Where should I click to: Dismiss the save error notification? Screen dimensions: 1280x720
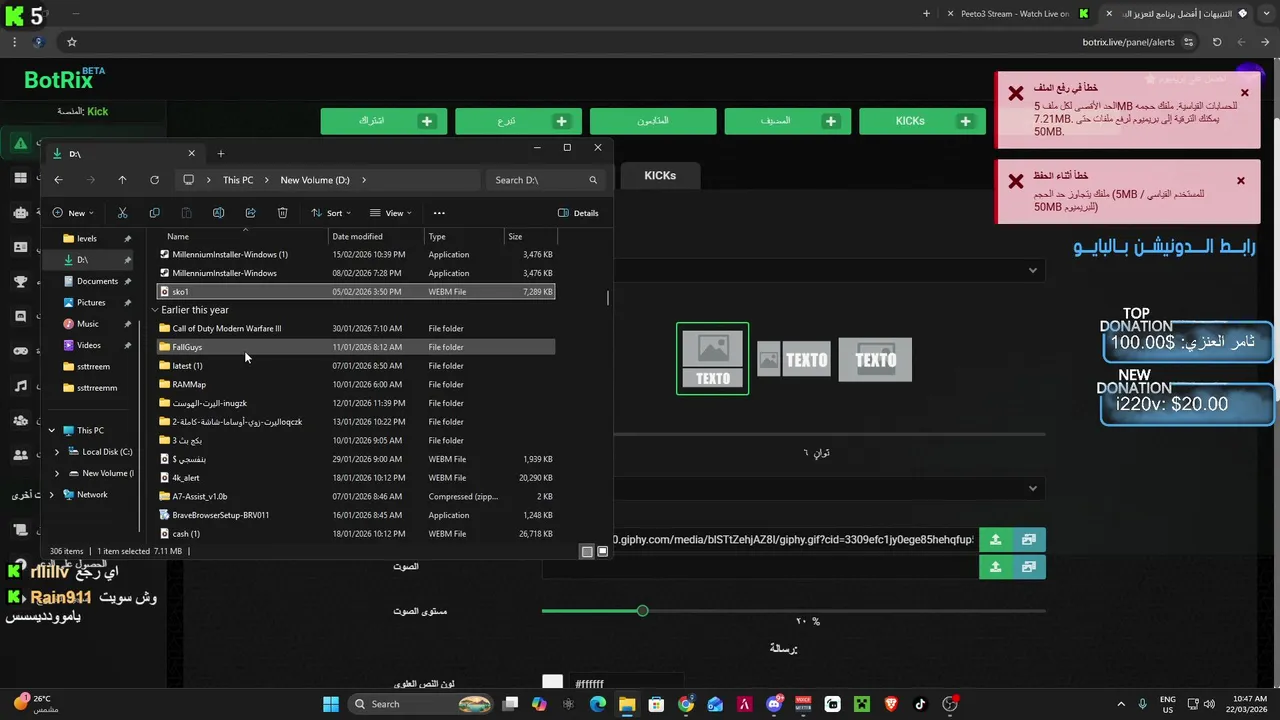click(x=1241, y=181)
